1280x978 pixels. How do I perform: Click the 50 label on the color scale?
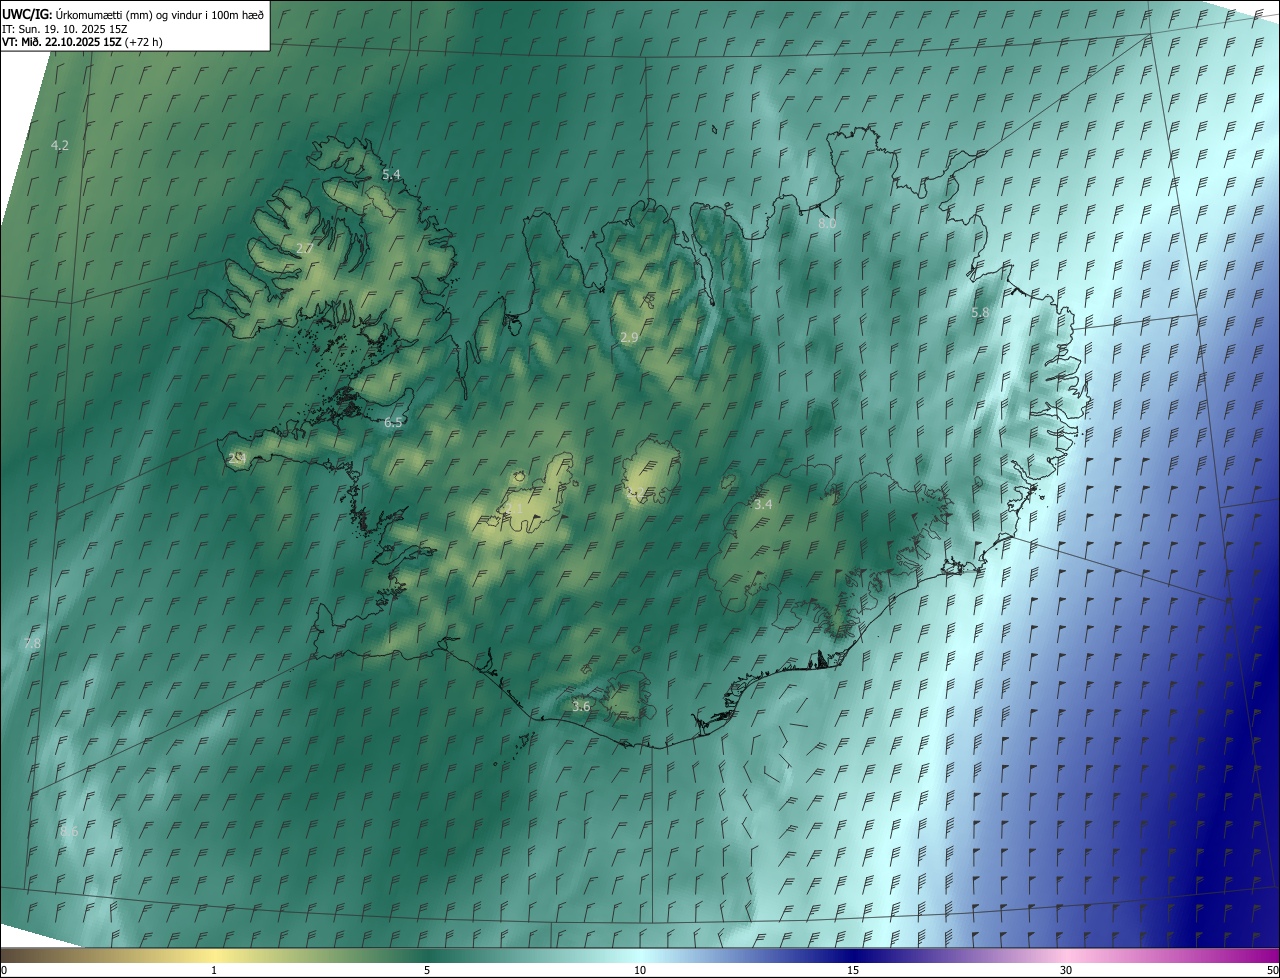(x=1272, y=970)
